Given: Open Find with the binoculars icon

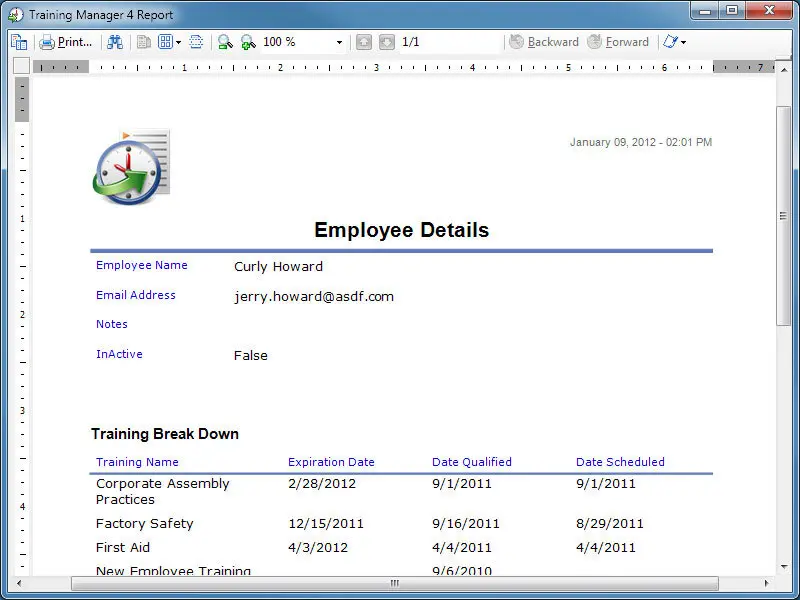Looking at the screenshot, I should 115,42.
